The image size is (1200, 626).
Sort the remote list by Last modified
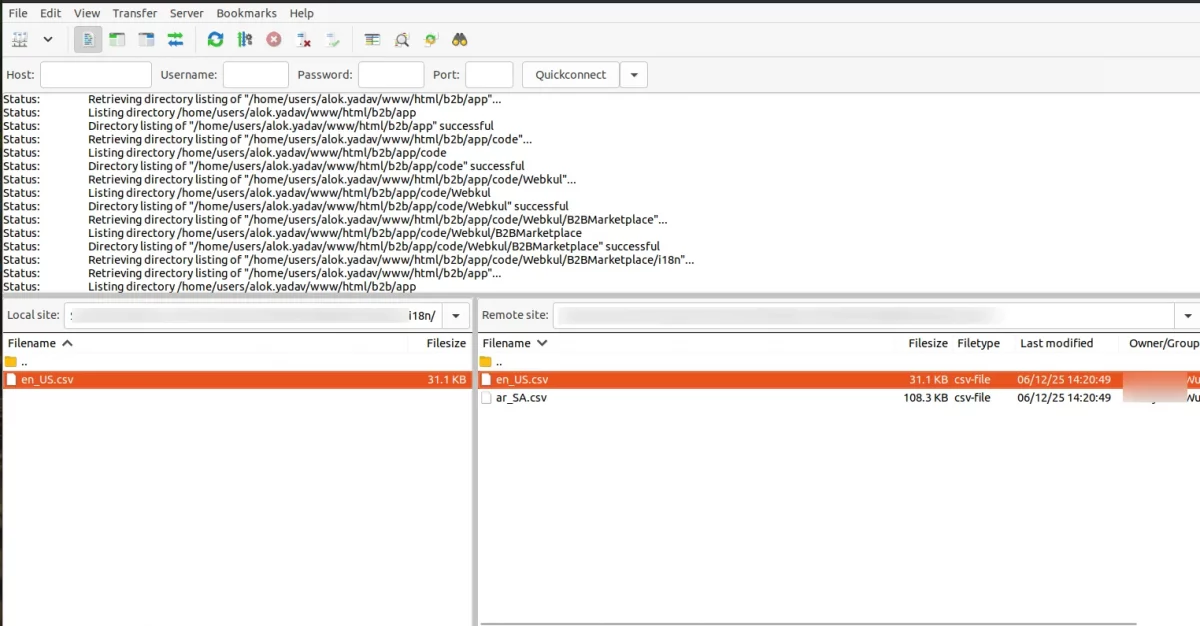[1056, 343]
